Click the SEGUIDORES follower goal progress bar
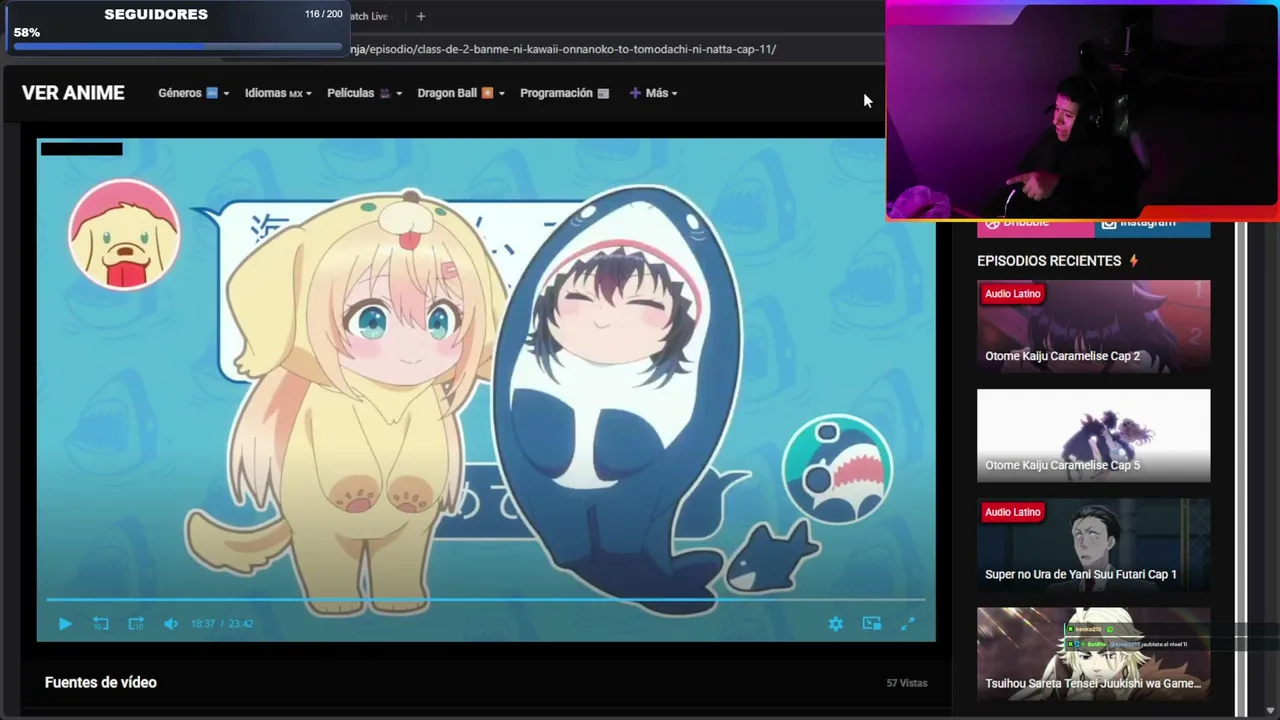Image resolution: width=1280 pixels, height=720 pixels. (x=179, y=47)
